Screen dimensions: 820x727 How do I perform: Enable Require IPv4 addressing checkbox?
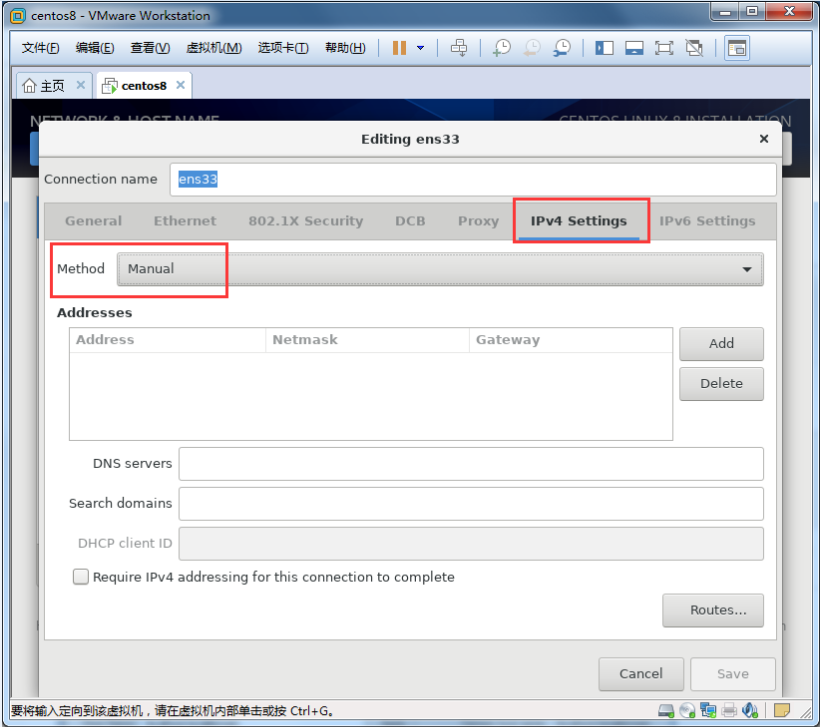[x=81, y=577]
